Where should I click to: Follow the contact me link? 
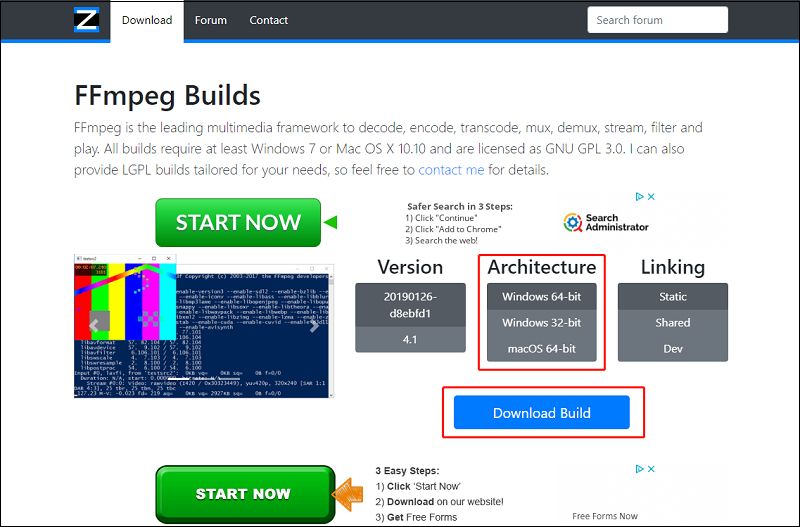tap(451, 170)
